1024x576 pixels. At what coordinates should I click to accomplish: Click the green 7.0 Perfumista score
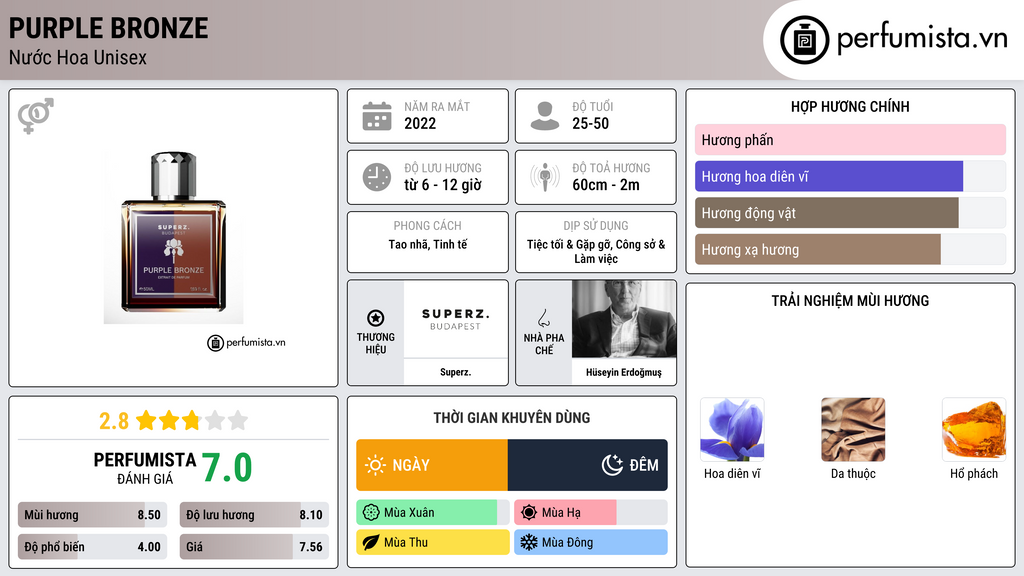click(227, 467)
